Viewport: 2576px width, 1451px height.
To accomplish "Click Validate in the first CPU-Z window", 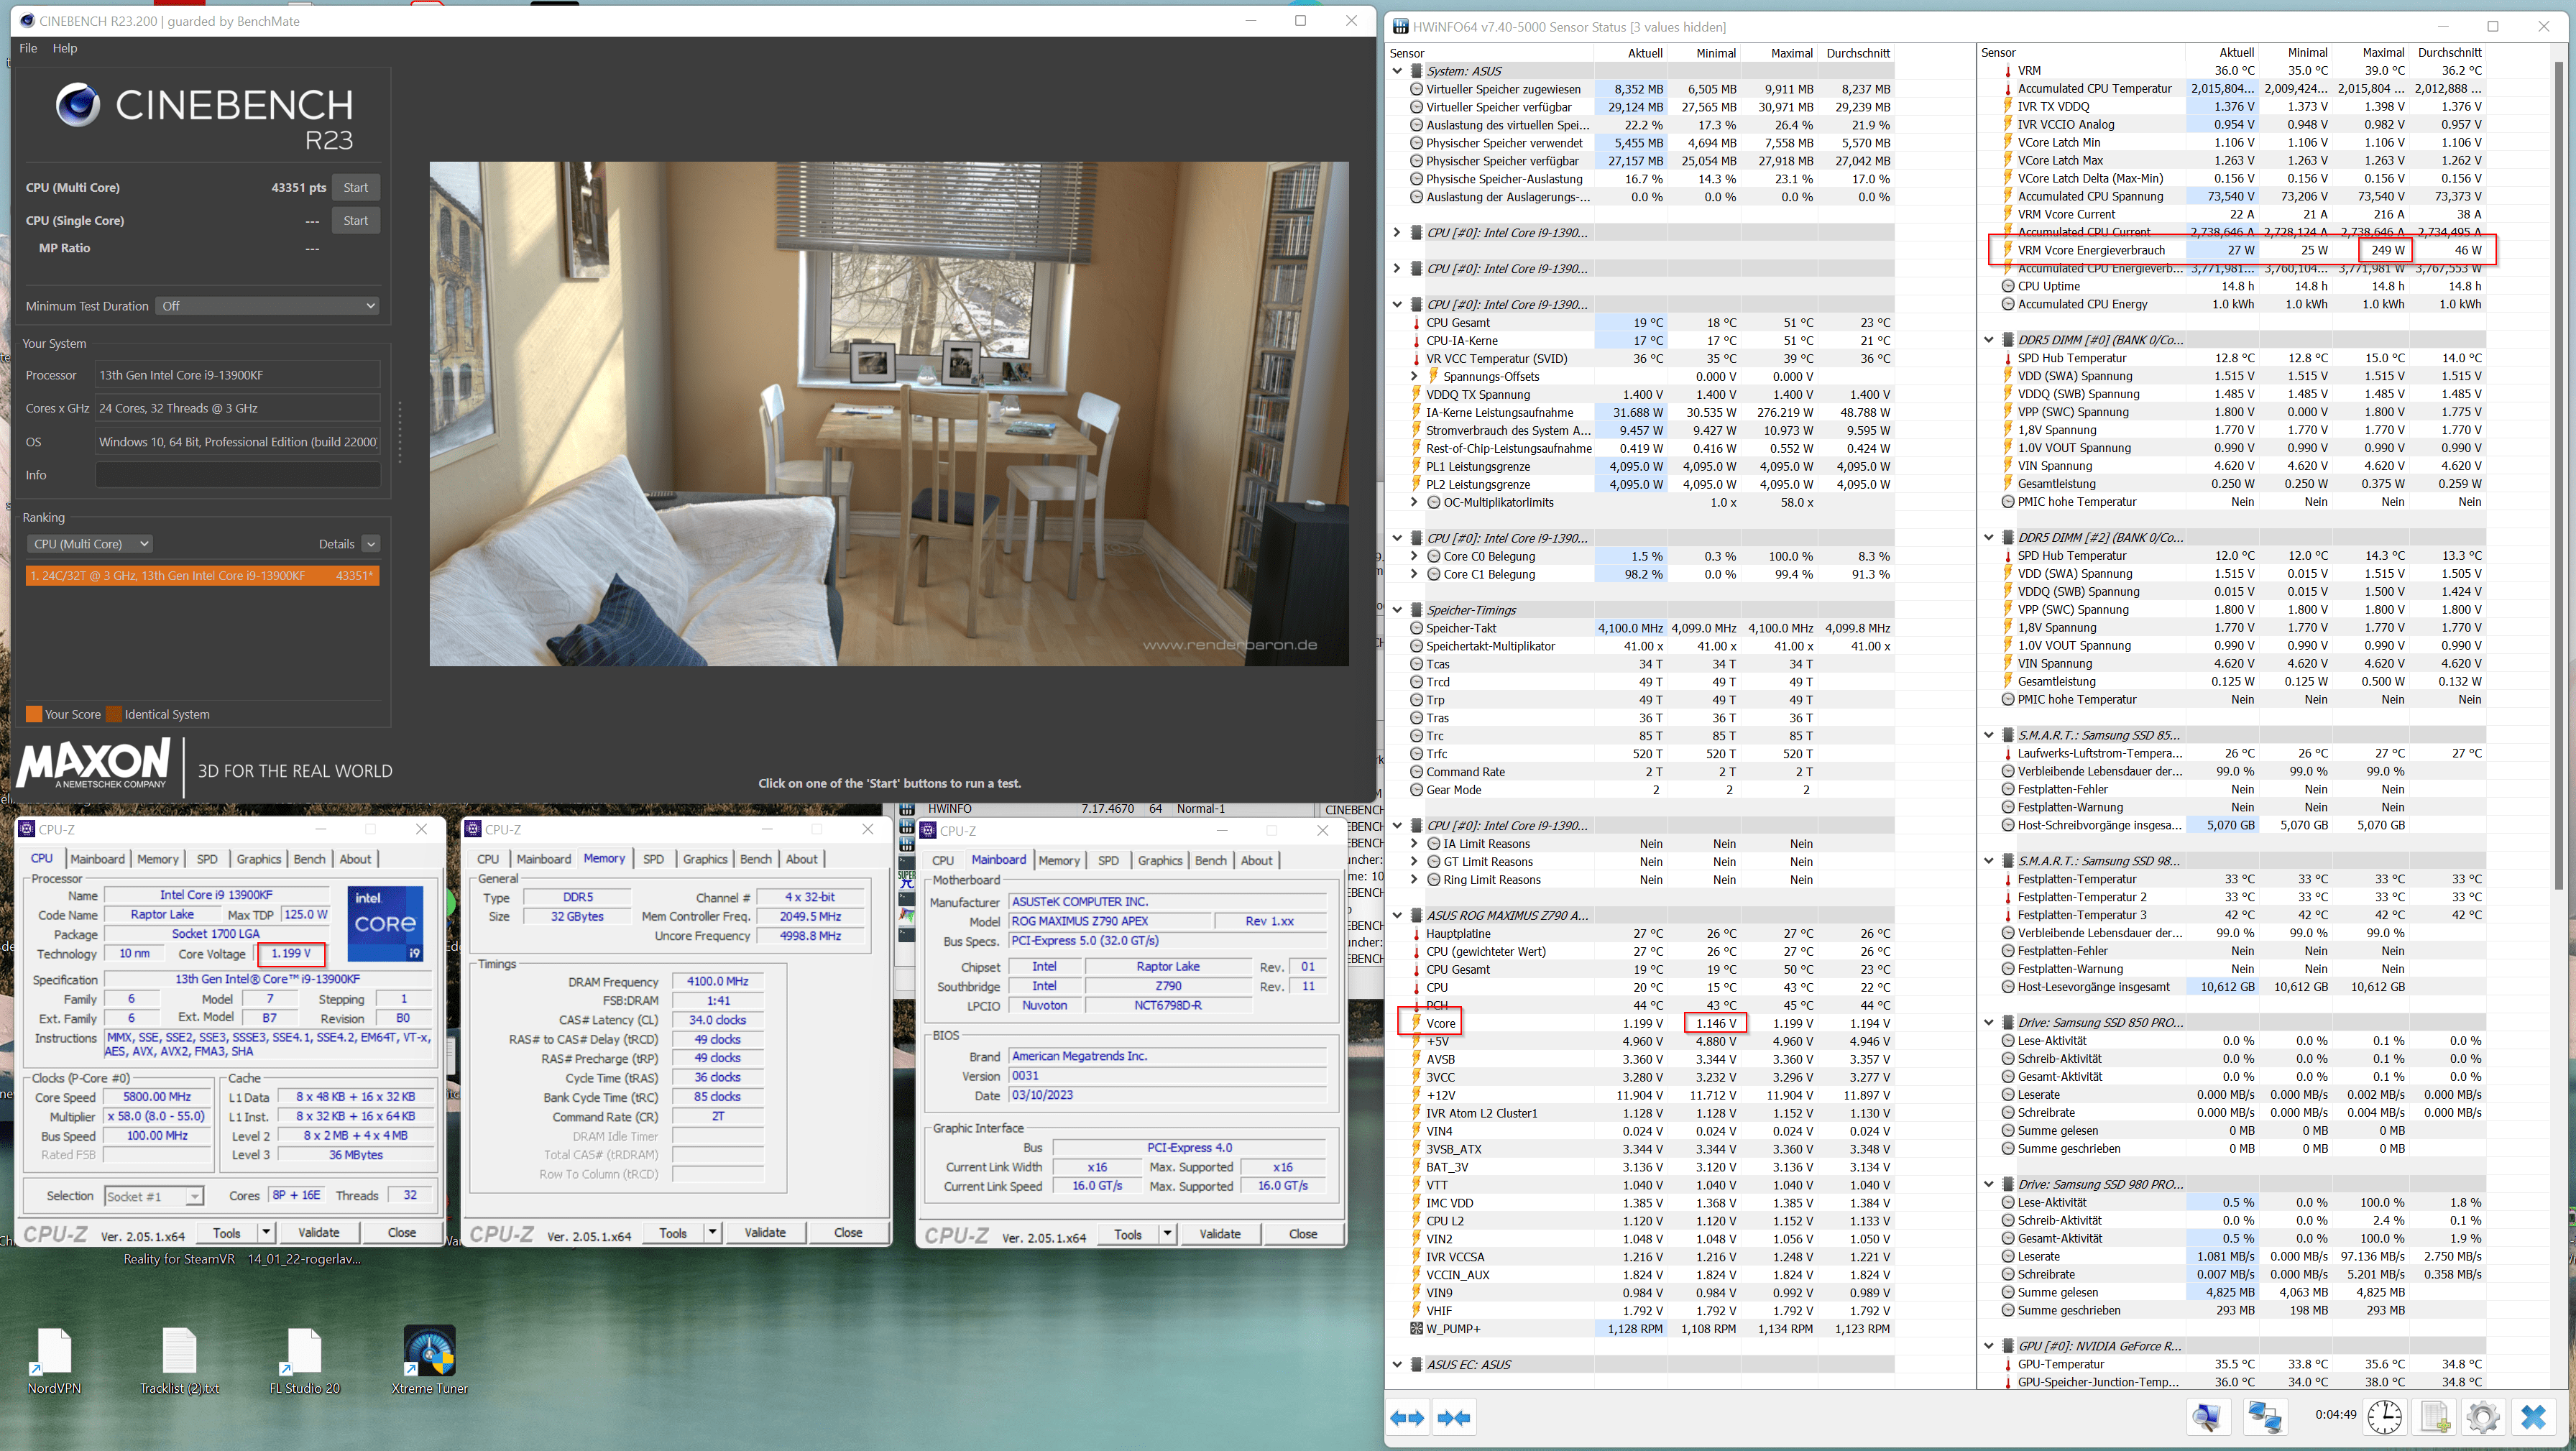I will coord(319,1233).
